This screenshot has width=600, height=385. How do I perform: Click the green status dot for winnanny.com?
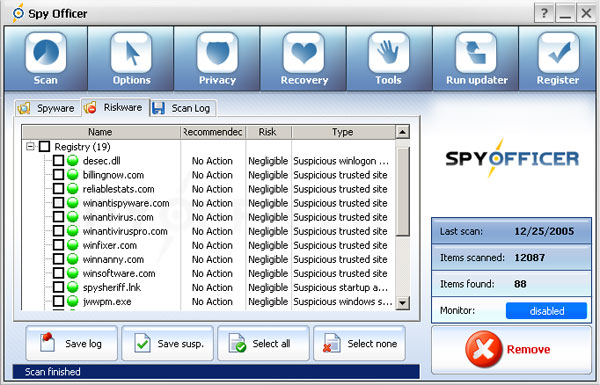click(x=72, y=259)
